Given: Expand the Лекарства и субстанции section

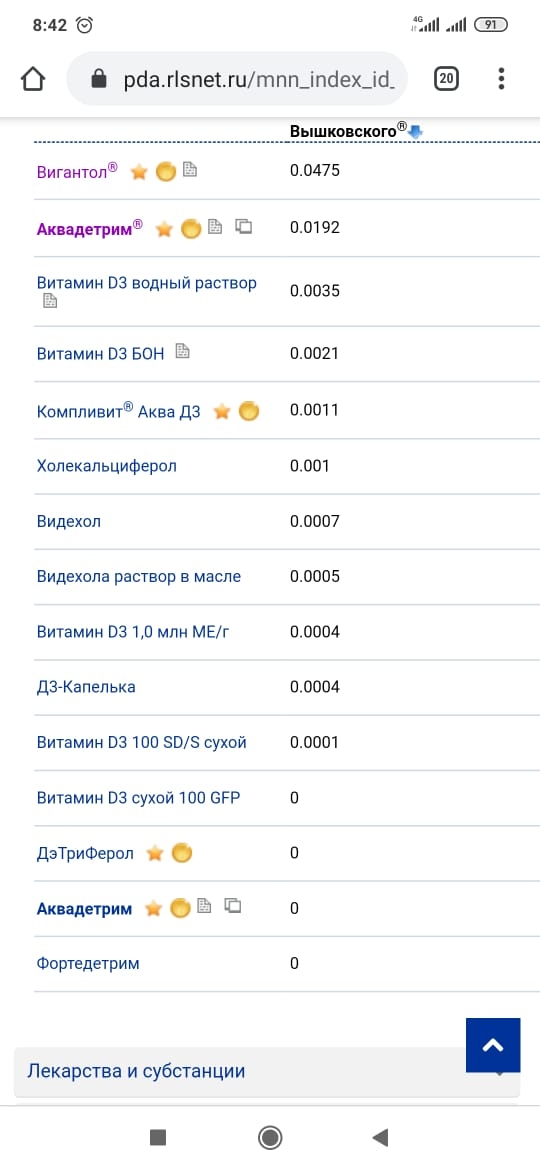Looking at the screenshot, I should [266, 1072].
